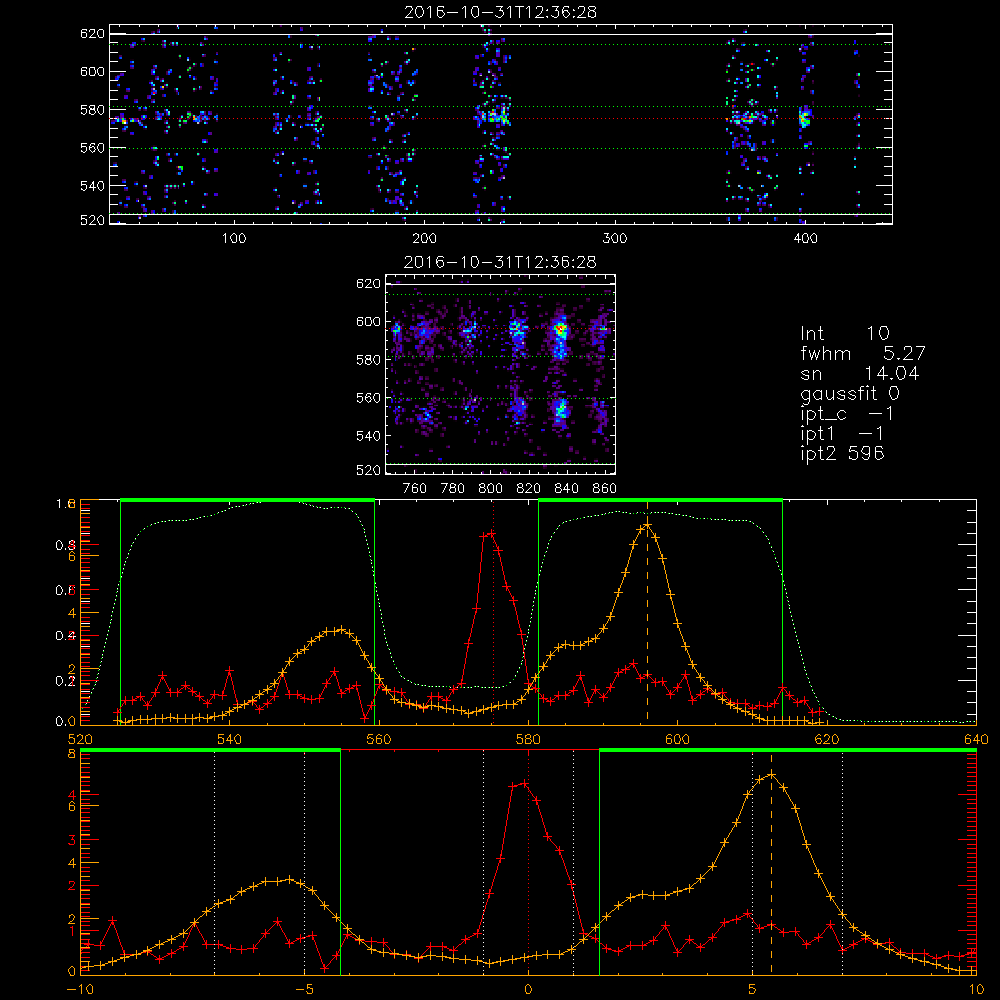Select the 'gaussfit 0' readout
1000x1000 pixels.
point(850,393)
